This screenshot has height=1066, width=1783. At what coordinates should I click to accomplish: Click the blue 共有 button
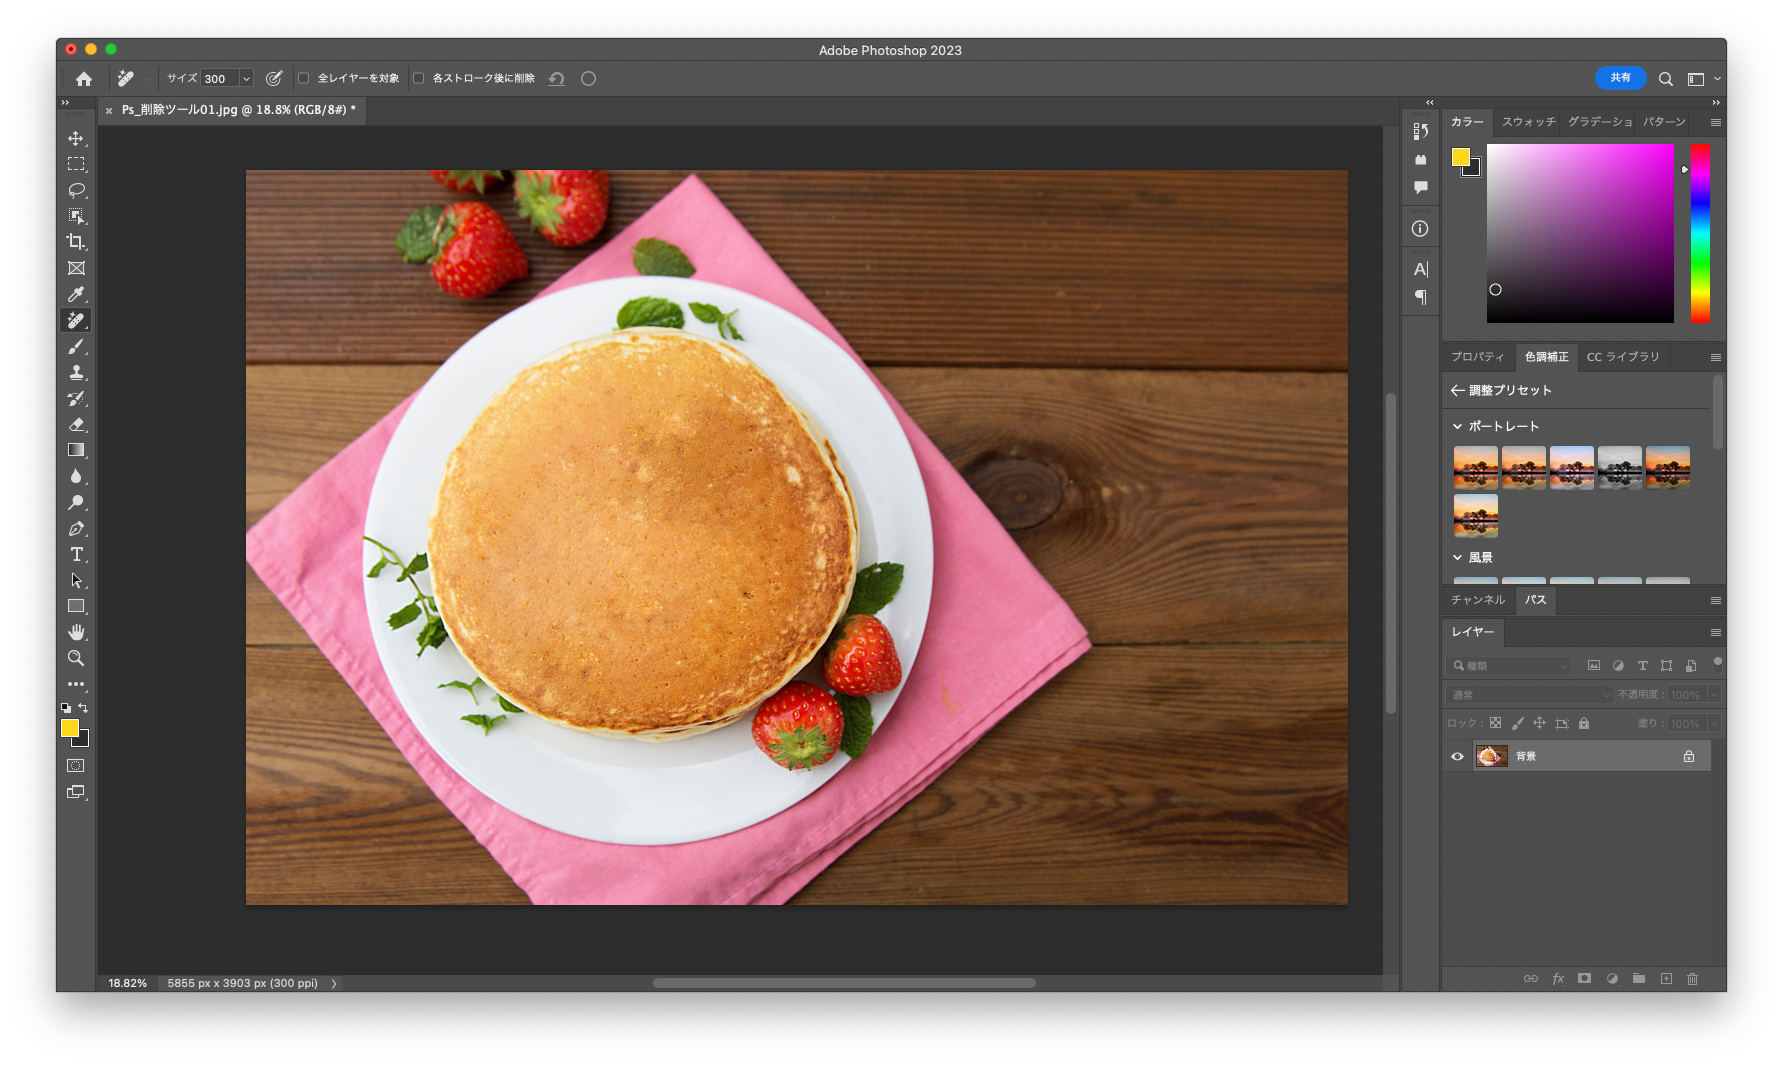pos(1620,78)
